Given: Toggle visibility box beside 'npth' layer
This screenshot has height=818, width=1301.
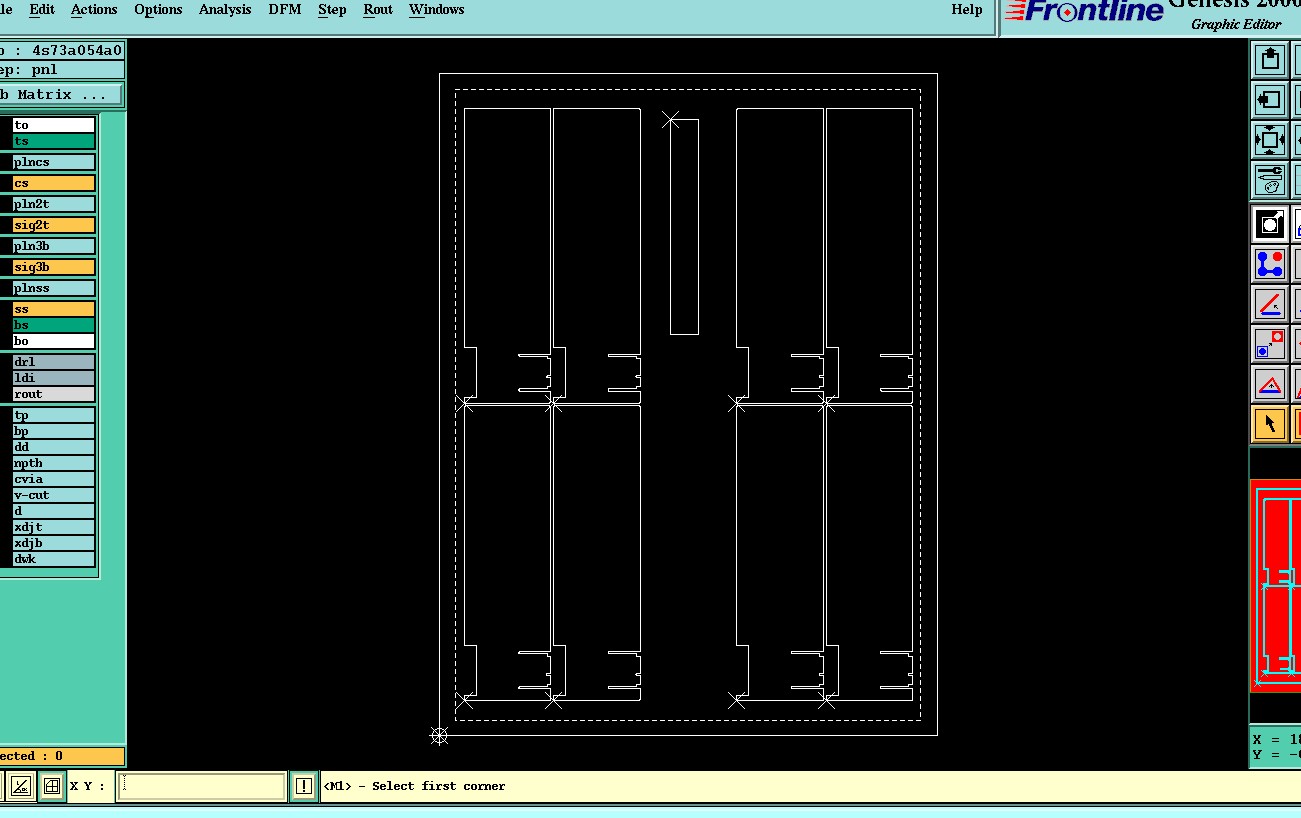Looking at the screenshot, I should [x=5, y=463].
